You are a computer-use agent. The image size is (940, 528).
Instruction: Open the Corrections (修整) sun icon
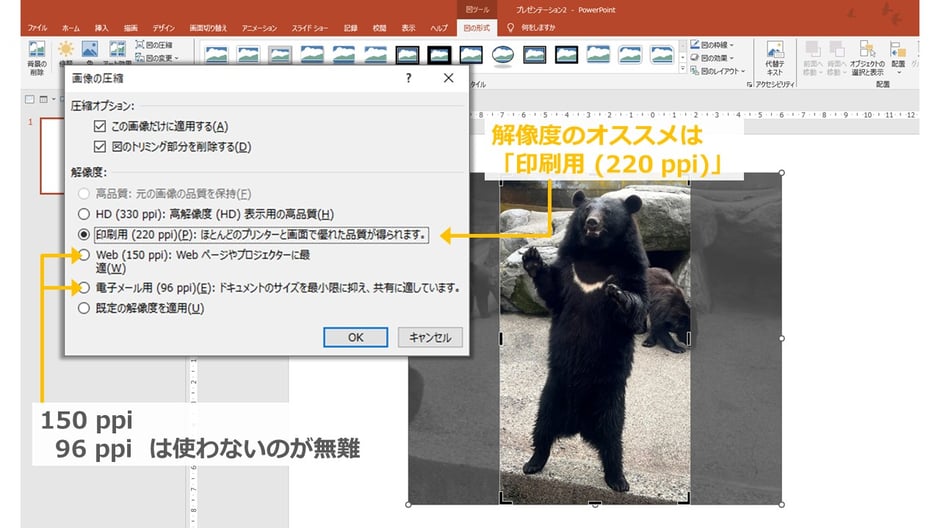[x=65, y=50]
